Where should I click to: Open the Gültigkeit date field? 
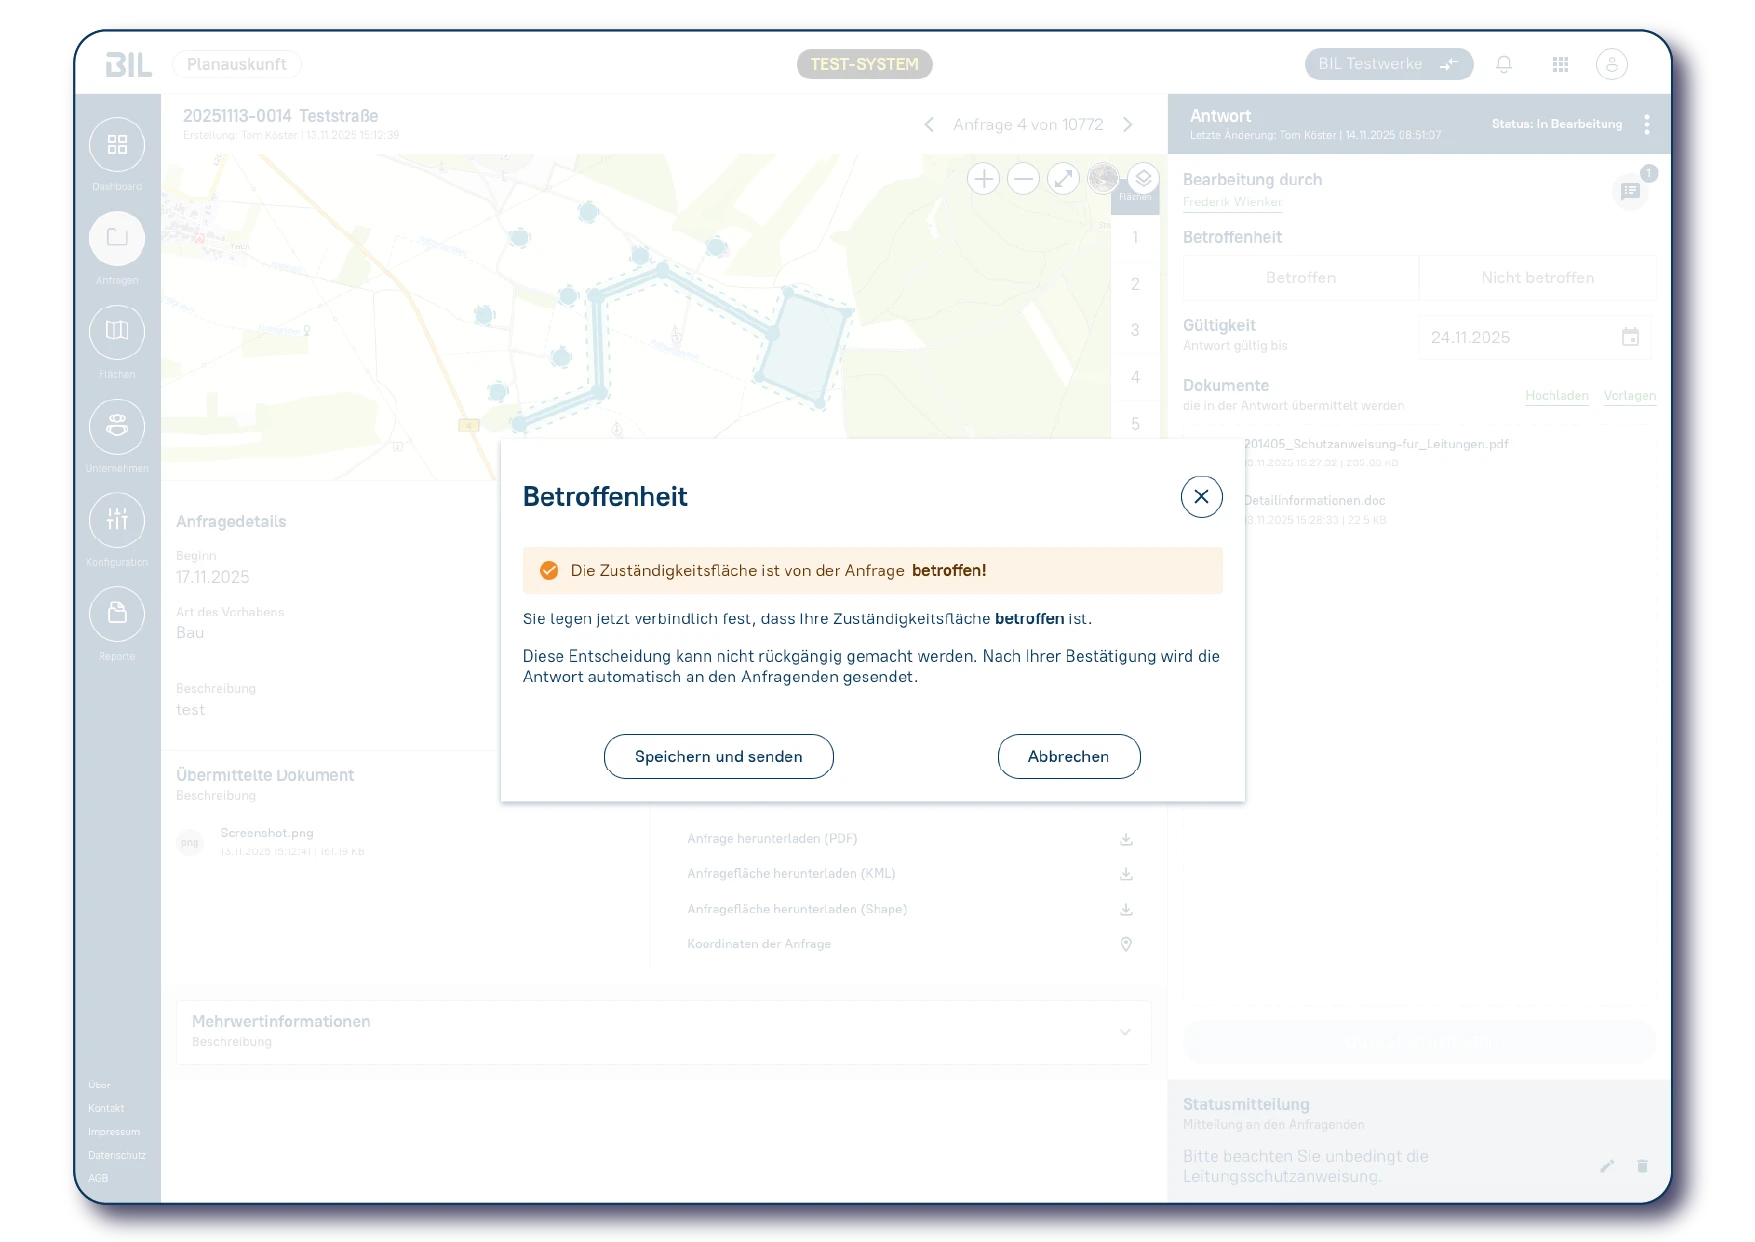pyautogui.click(x=1535, y=338)
